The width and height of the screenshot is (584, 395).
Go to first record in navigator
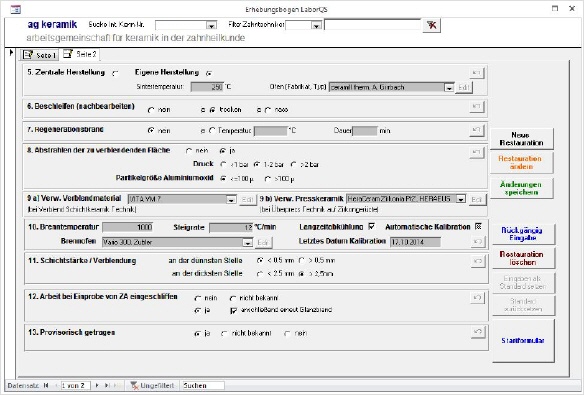(46, 385)
